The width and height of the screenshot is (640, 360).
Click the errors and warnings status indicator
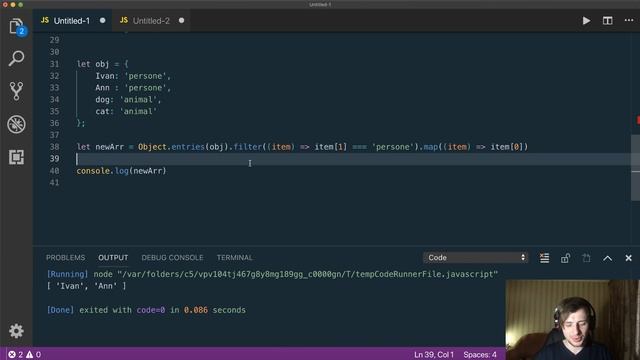point(24,354)
